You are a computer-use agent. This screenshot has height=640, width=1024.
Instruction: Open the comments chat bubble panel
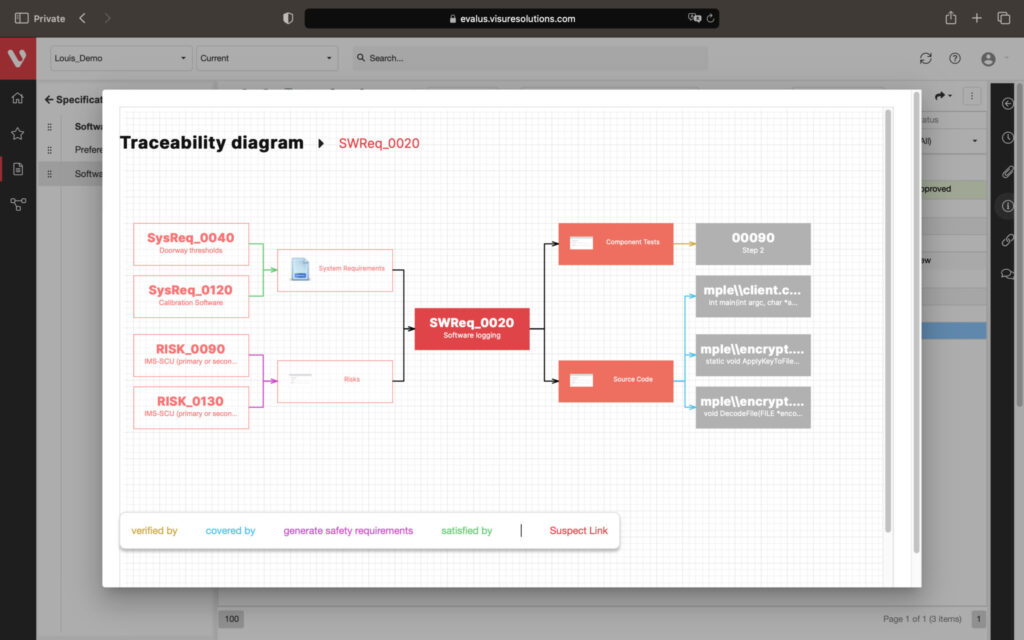point(1007,274)
